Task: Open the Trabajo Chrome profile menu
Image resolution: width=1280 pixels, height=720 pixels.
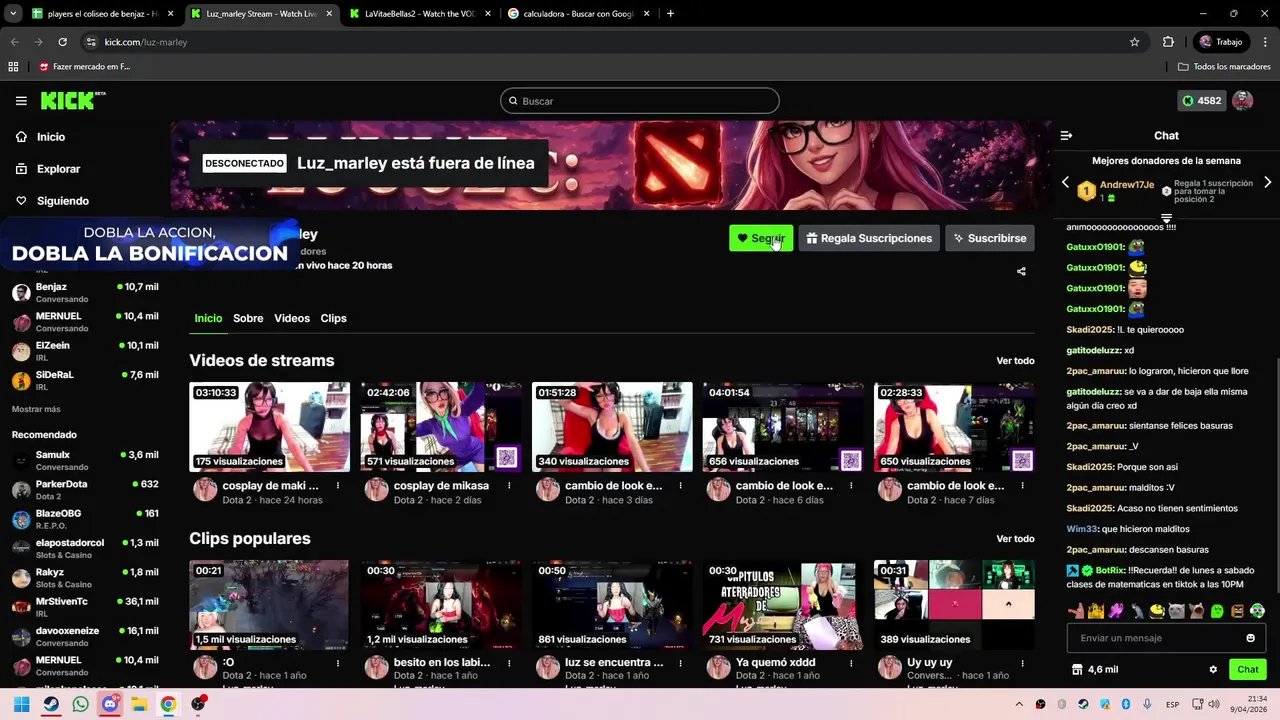Action: (1221, 42)
